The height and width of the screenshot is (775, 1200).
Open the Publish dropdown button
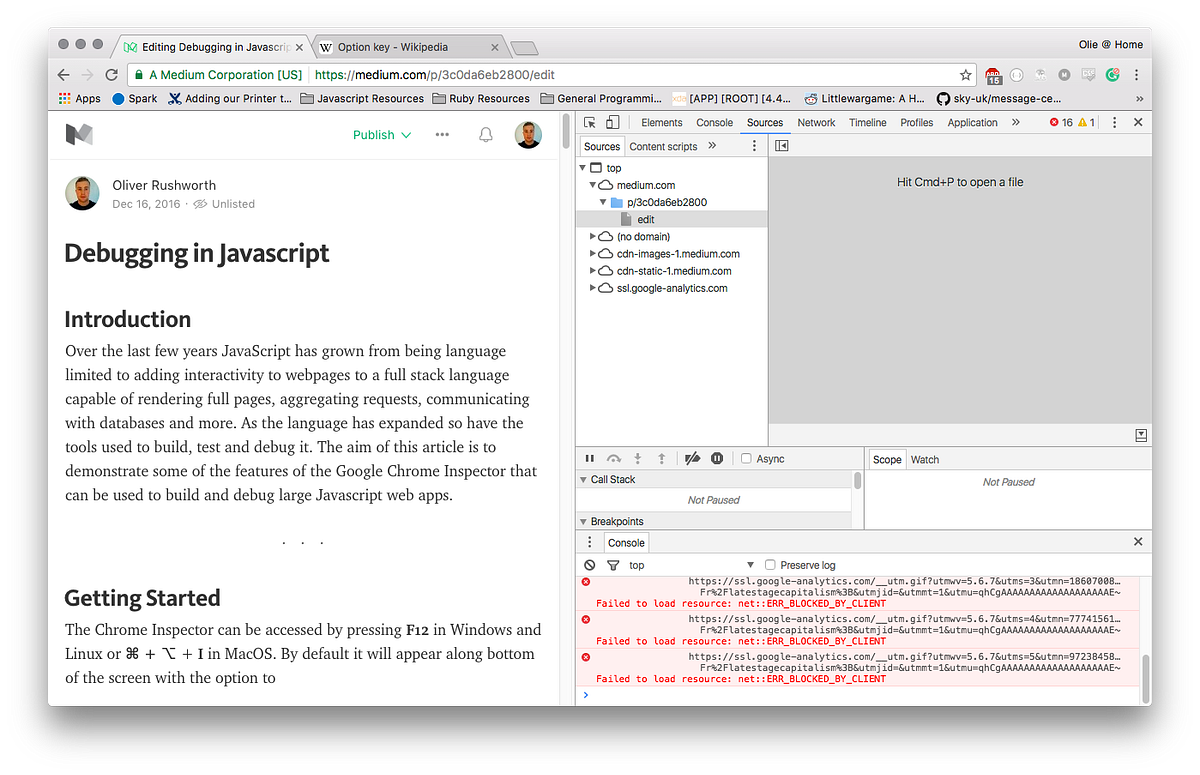coord(381,133)
